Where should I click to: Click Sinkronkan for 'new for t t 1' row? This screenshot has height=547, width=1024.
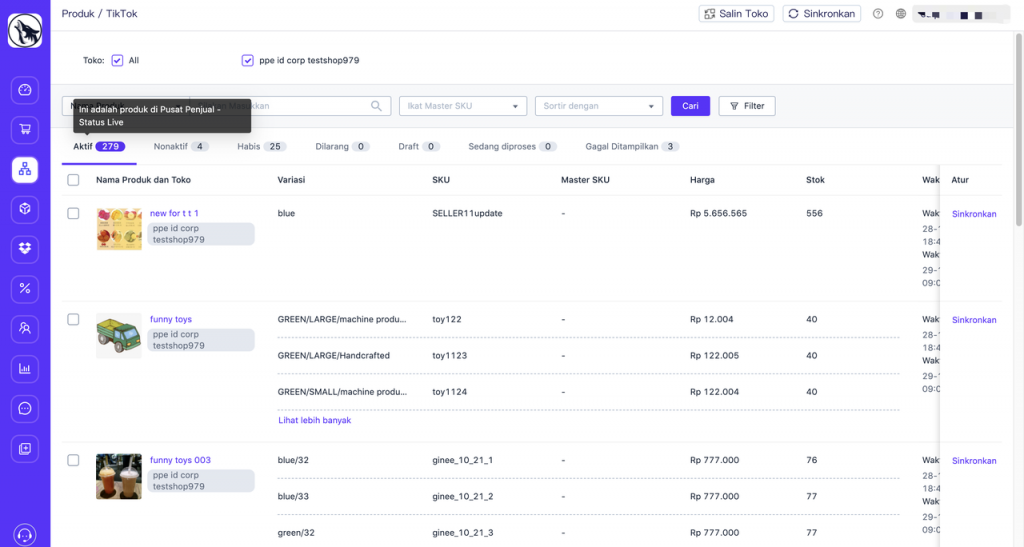(974, 214)
